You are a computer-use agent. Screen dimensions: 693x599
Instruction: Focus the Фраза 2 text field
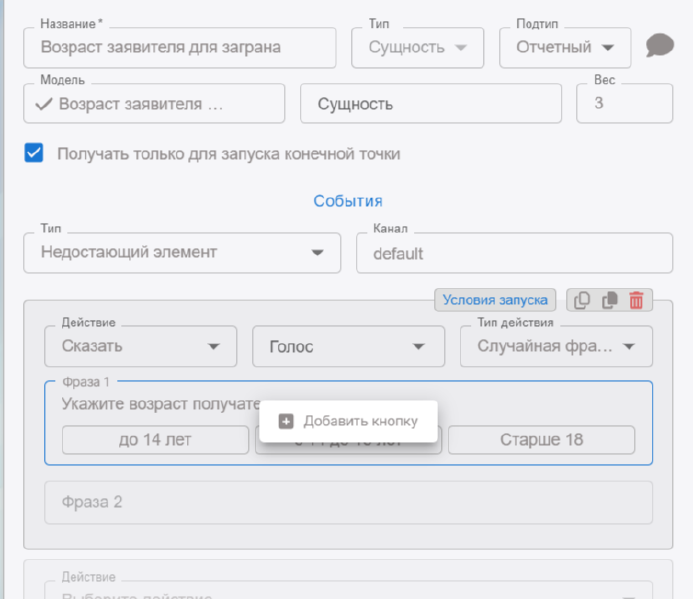tap(348, 502)
